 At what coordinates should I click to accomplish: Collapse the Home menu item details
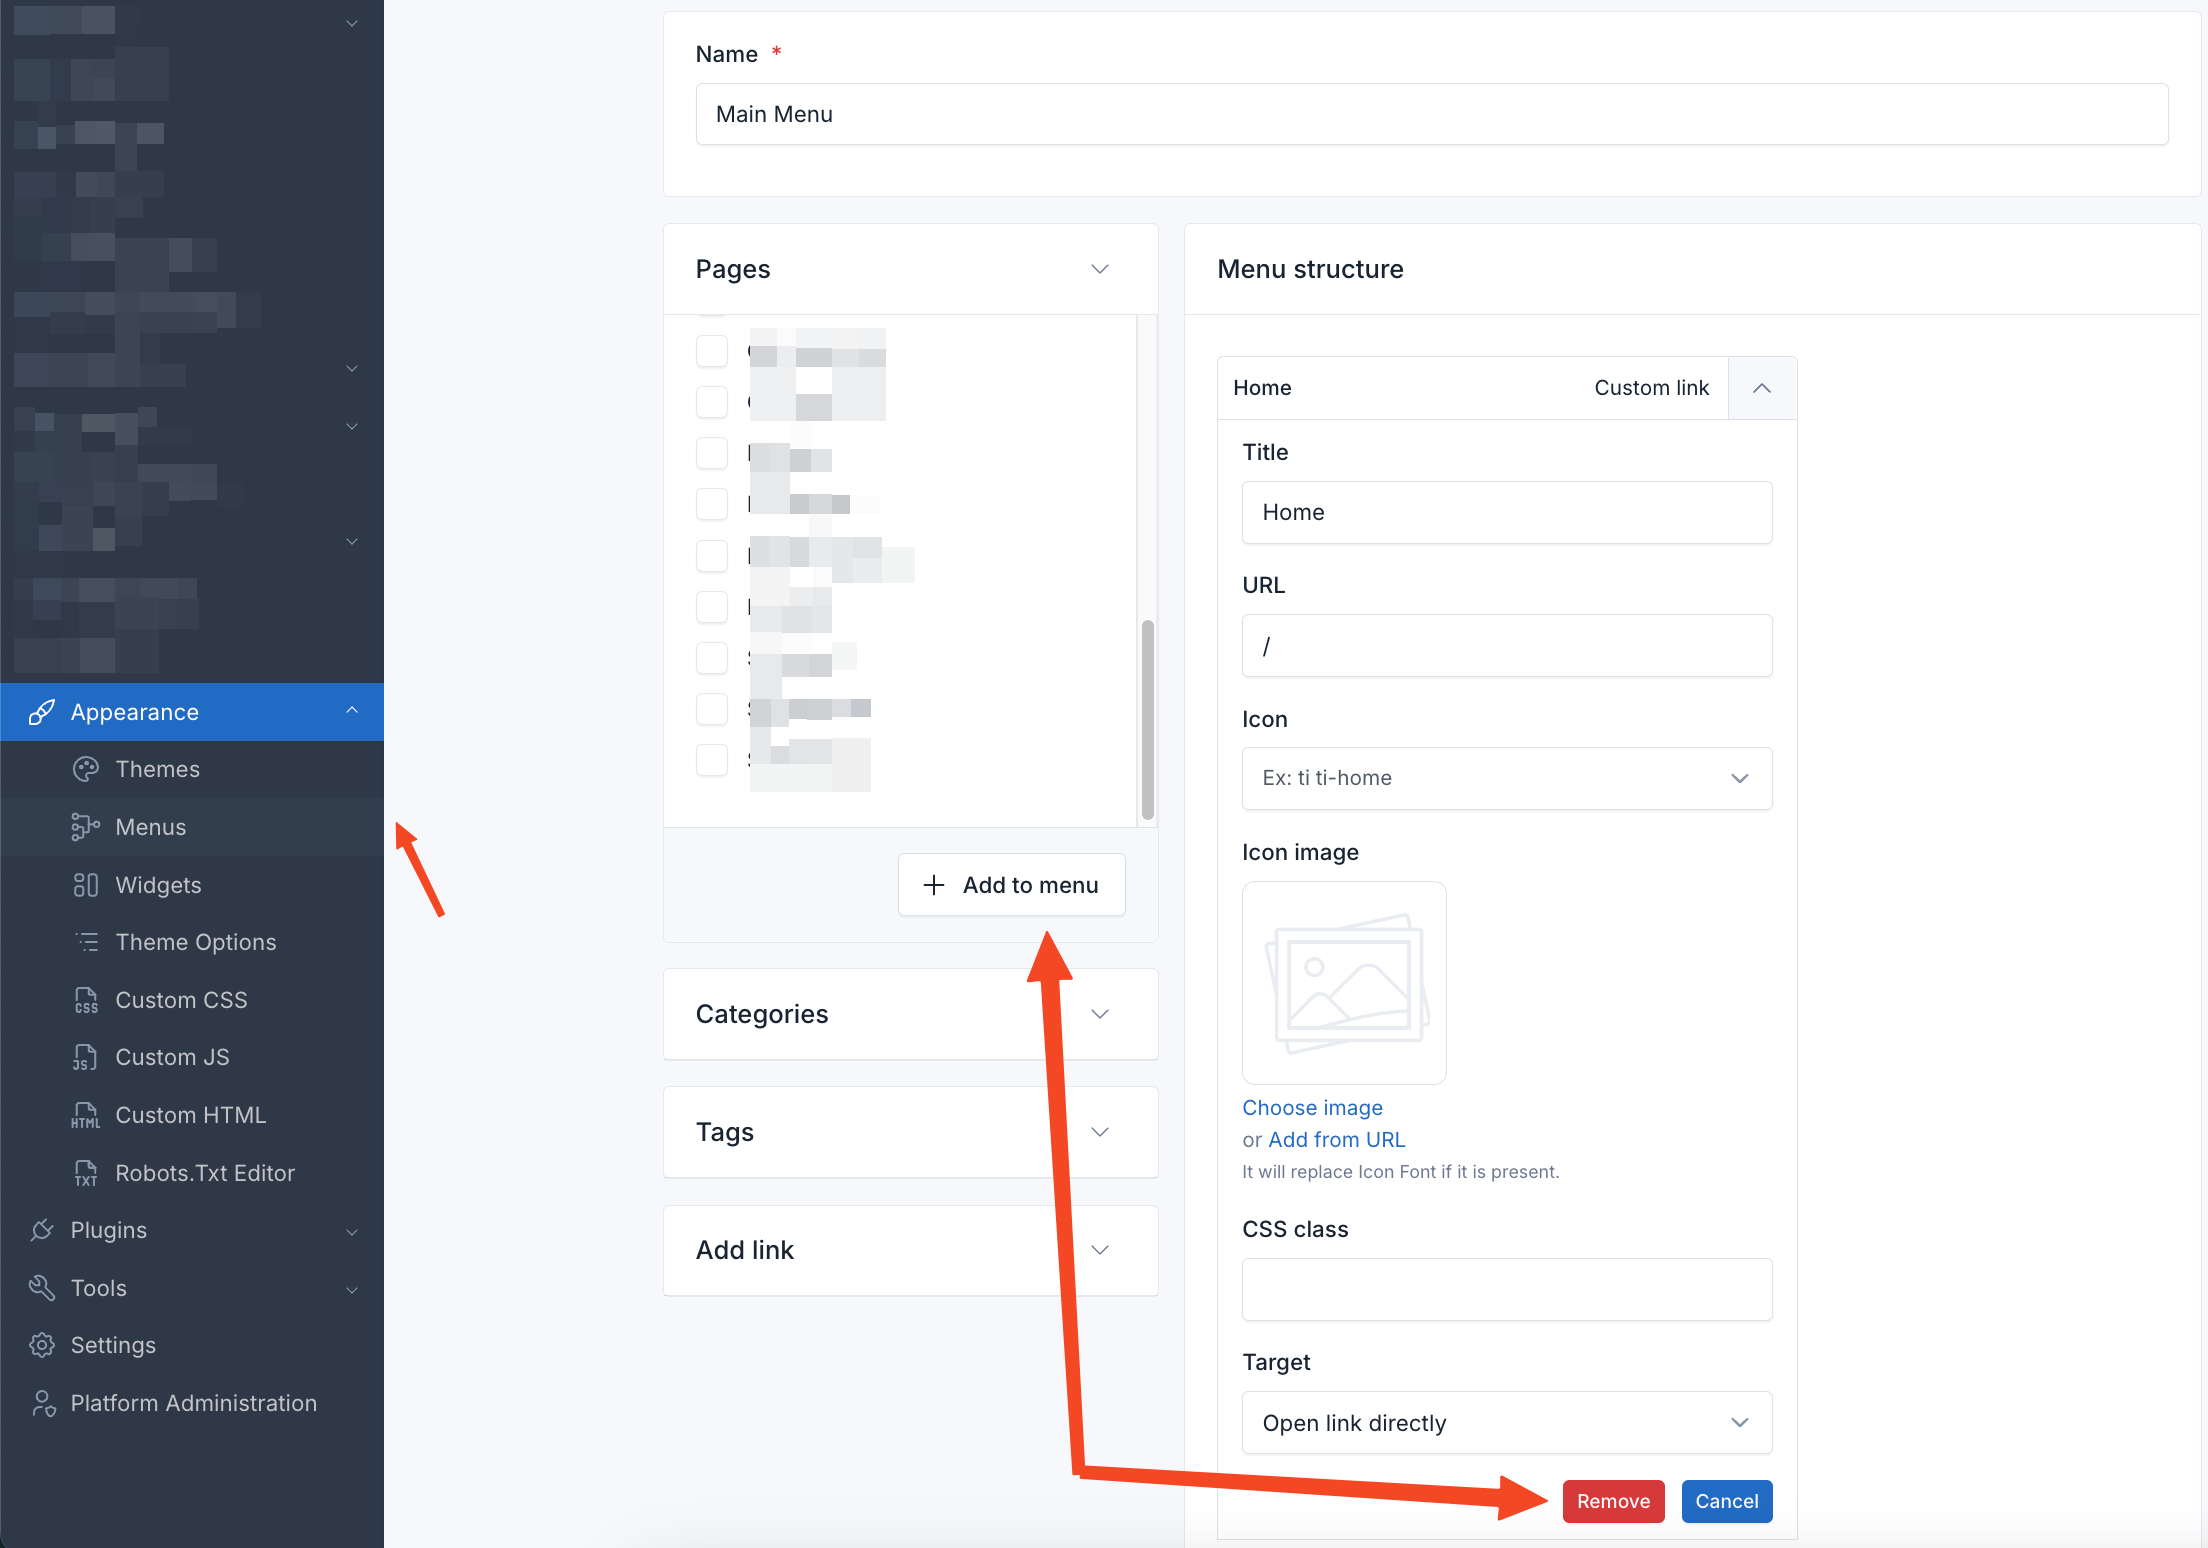(x=1762, y=388)
